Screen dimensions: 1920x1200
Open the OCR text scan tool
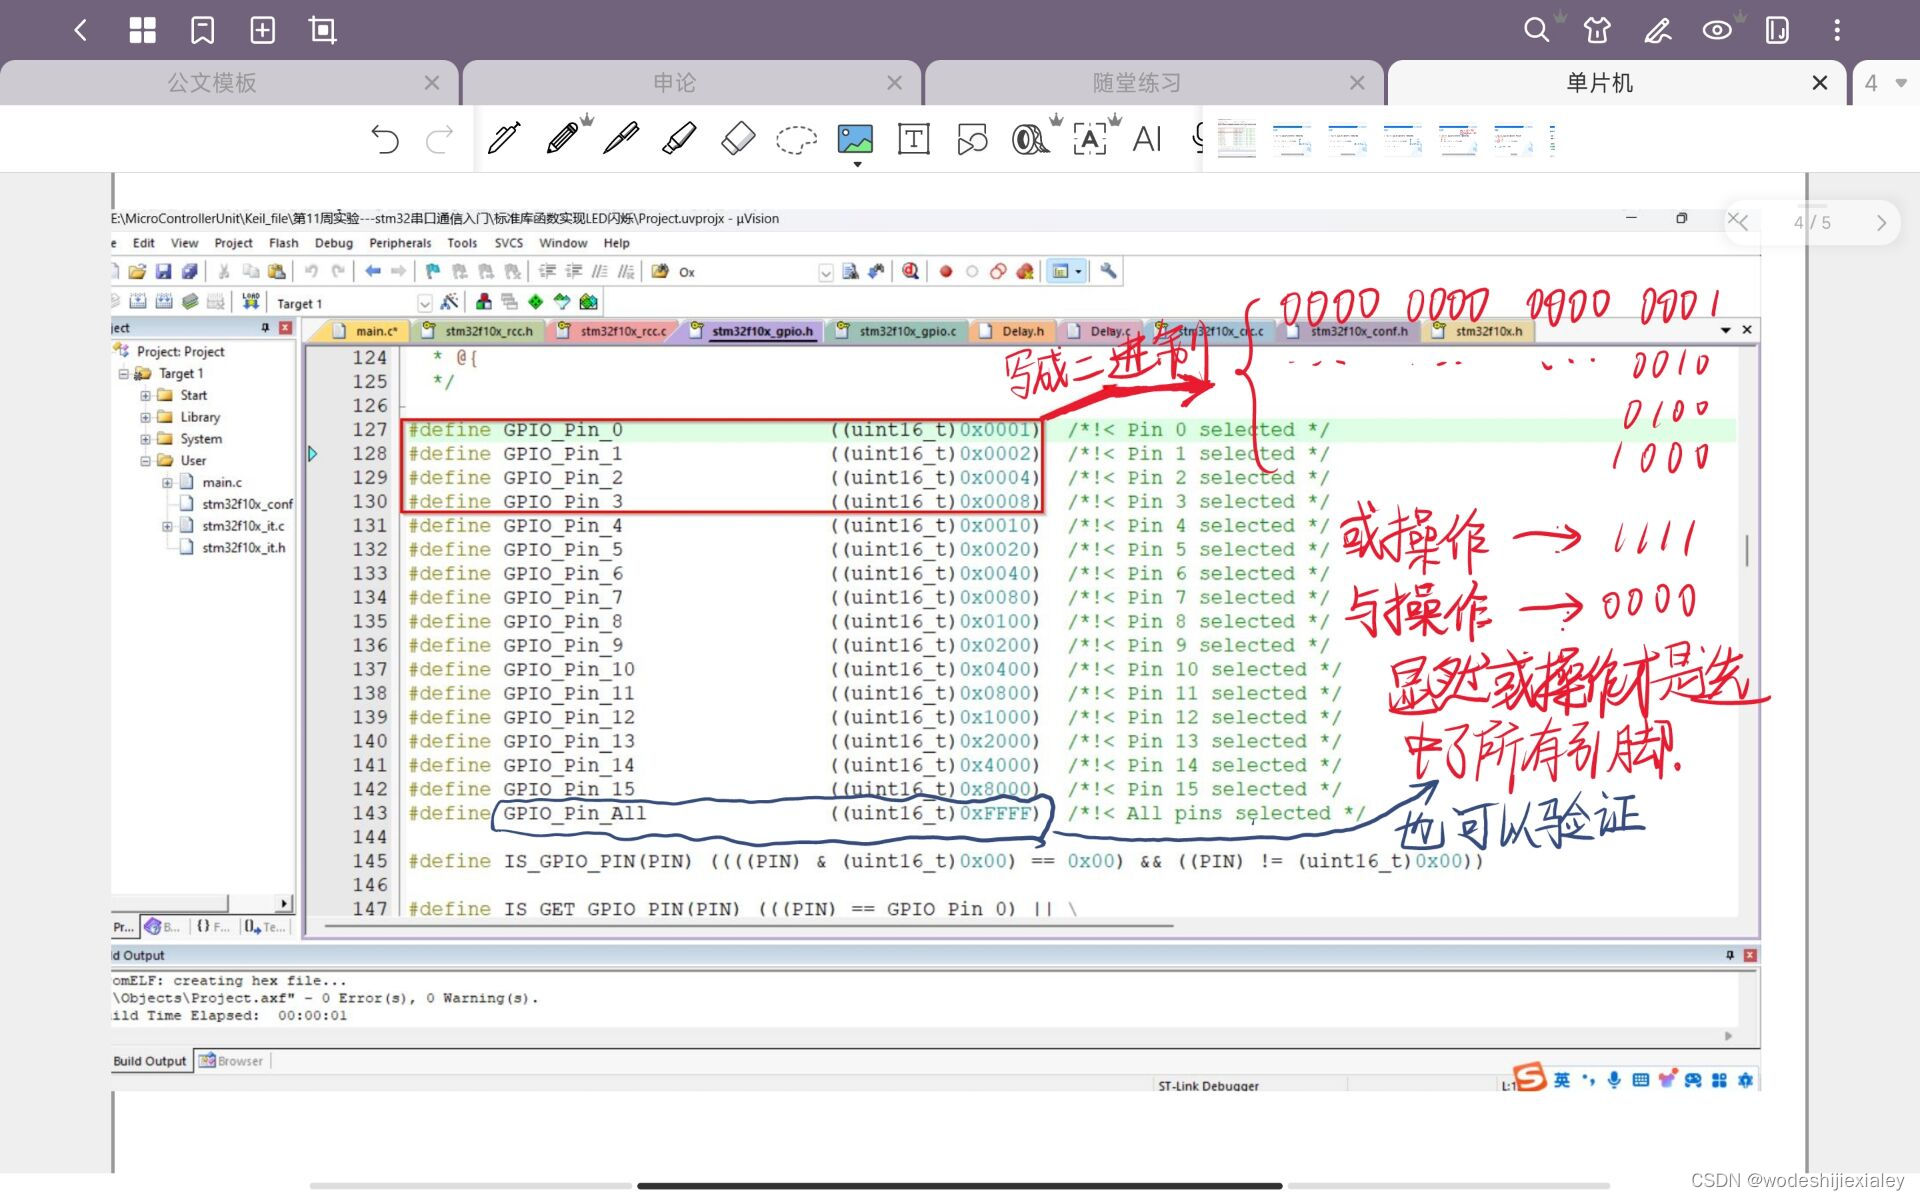[1090, 138]
